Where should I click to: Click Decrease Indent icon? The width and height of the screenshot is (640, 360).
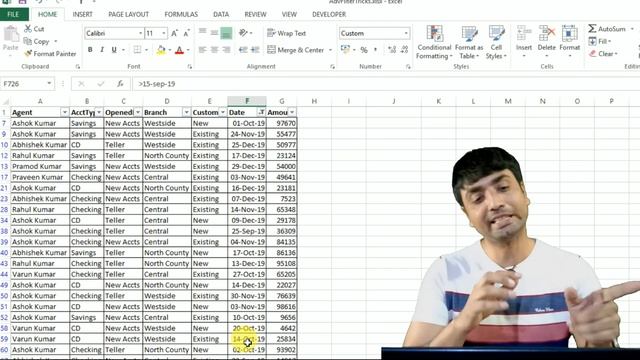[x=244, y=50]
